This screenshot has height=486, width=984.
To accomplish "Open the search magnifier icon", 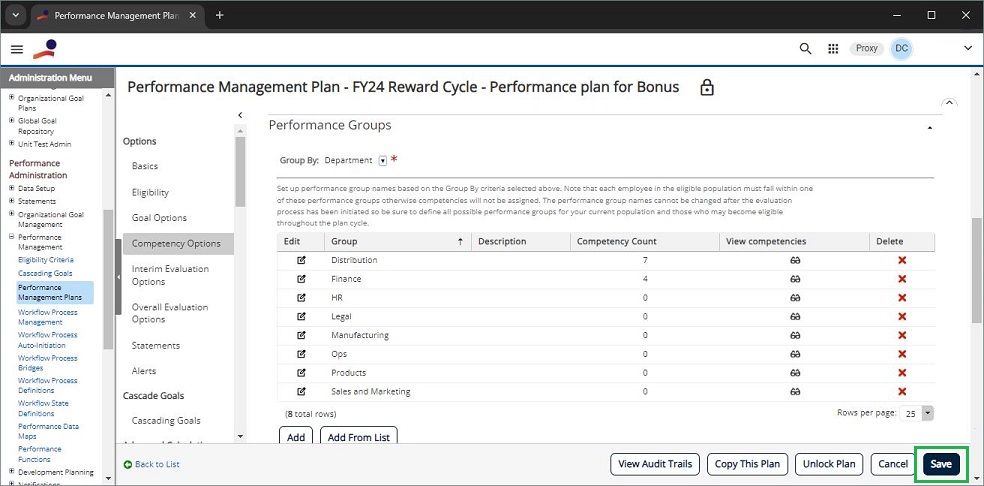I will click(805, 48).
